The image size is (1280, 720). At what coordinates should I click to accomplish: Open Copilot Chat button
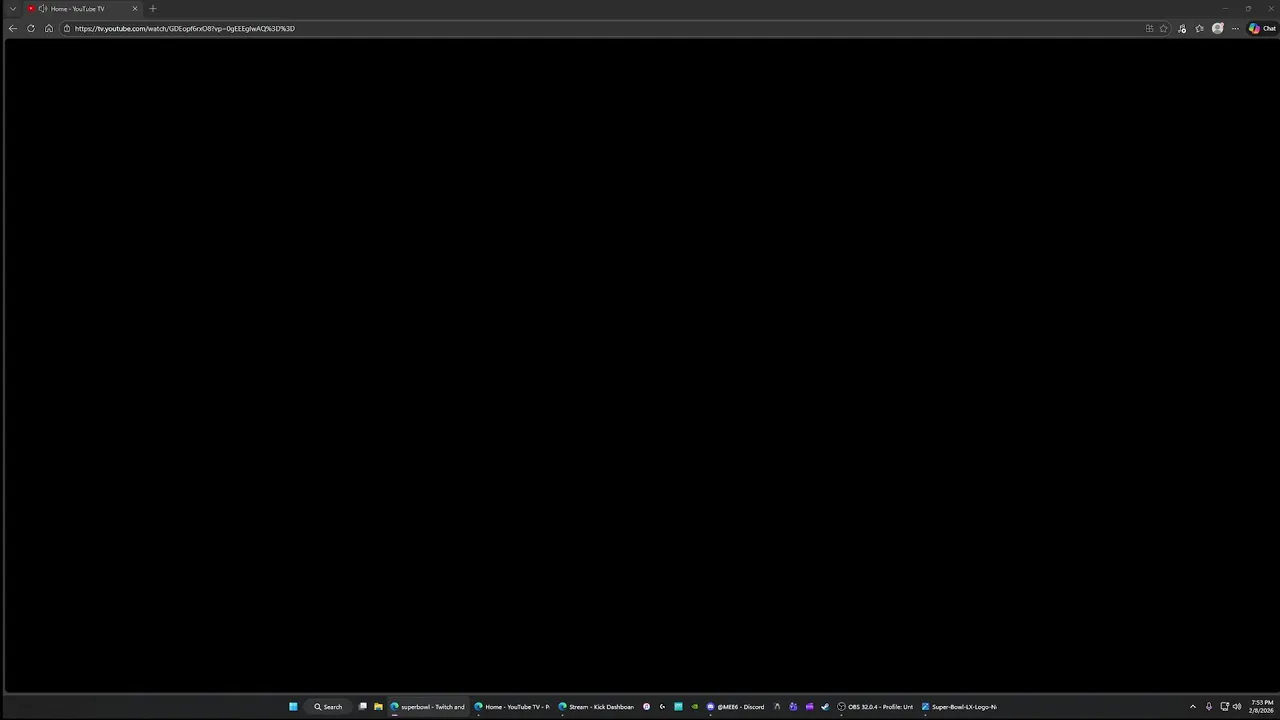click(1262, 28)
